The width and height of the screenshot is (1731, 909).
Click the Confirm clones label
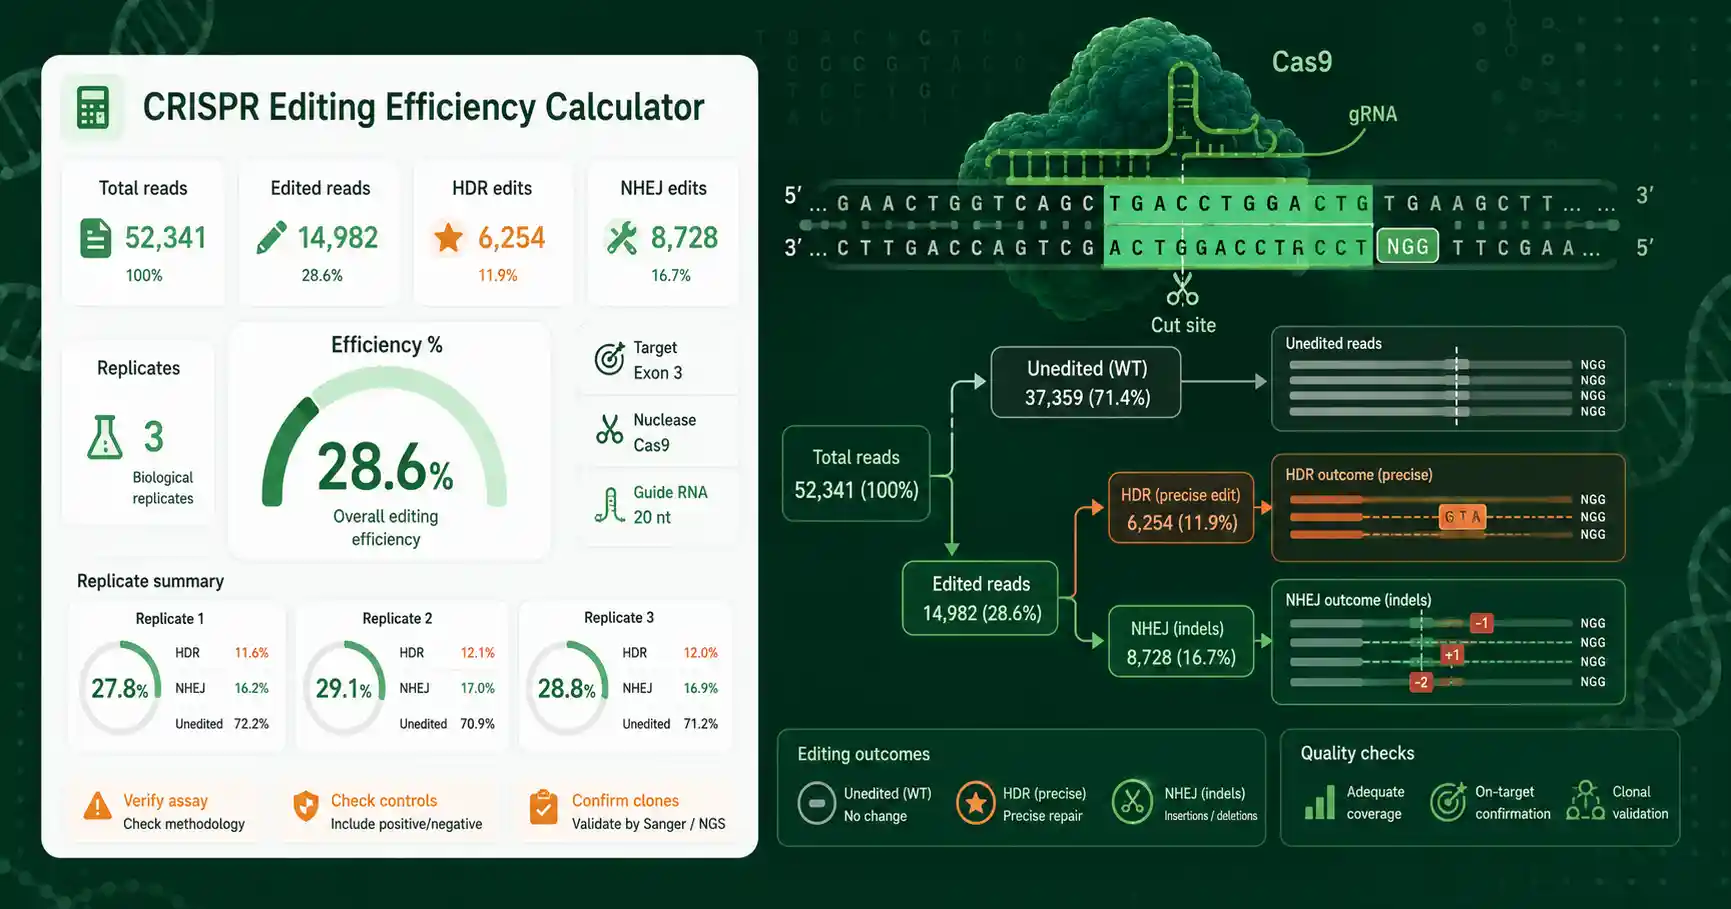coord(625,801)
